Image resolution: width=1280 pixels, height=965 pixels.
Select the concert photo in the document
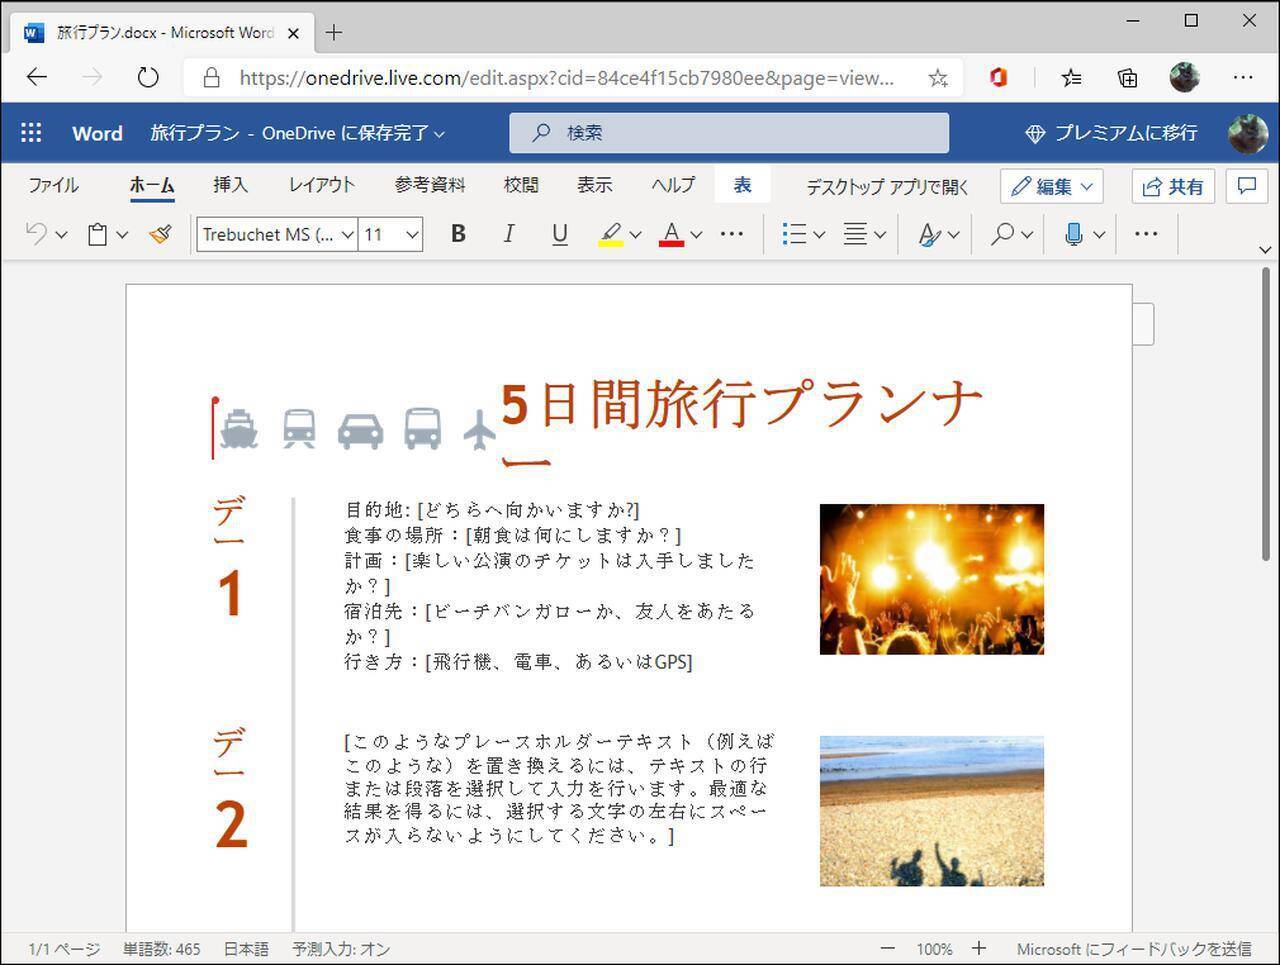point(931,579)
